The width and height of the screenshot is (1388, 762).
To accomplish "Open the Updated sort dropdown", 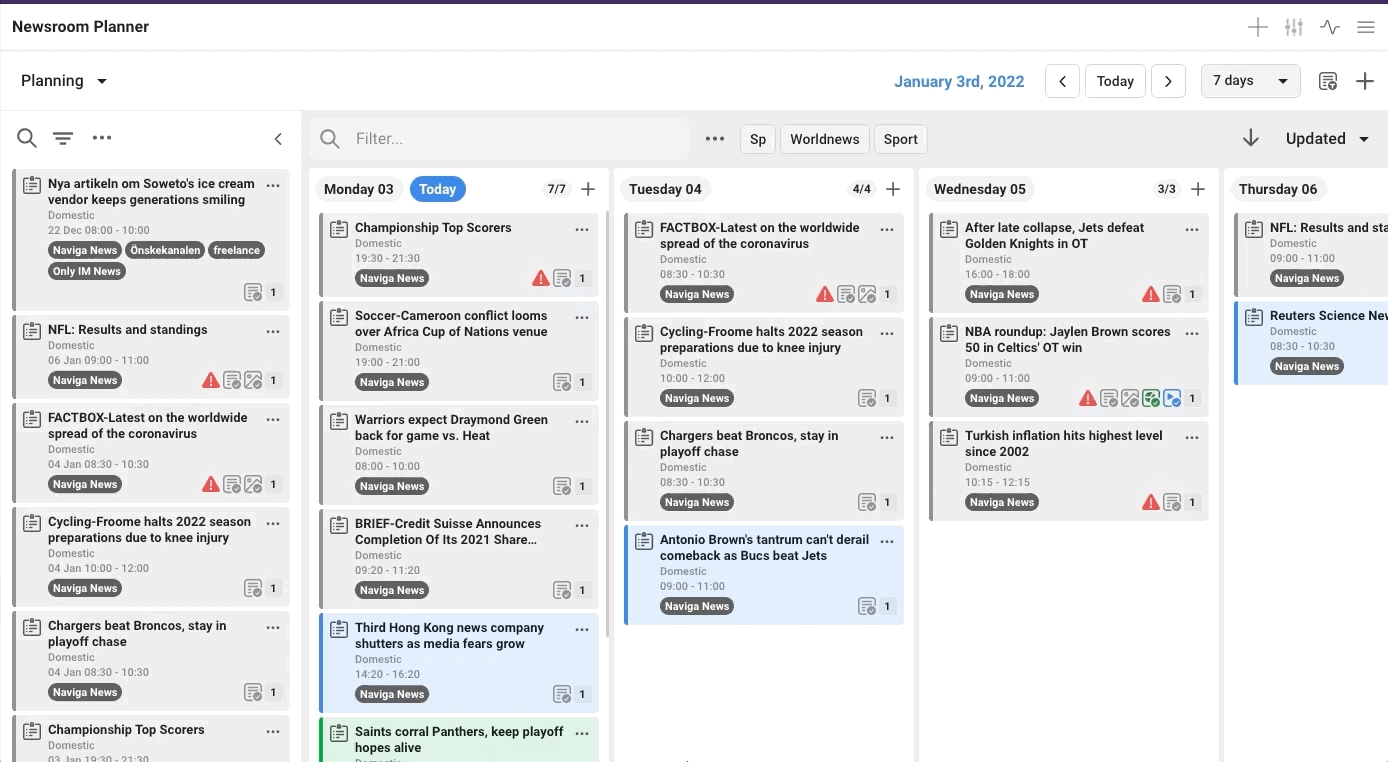I will click(x=1327, y=139).
